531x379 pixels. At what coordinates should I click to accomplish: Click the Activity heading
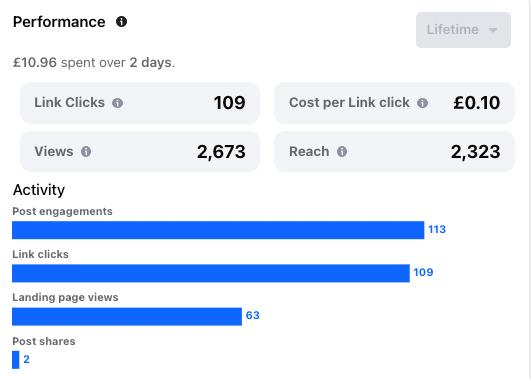click(39, 190)
